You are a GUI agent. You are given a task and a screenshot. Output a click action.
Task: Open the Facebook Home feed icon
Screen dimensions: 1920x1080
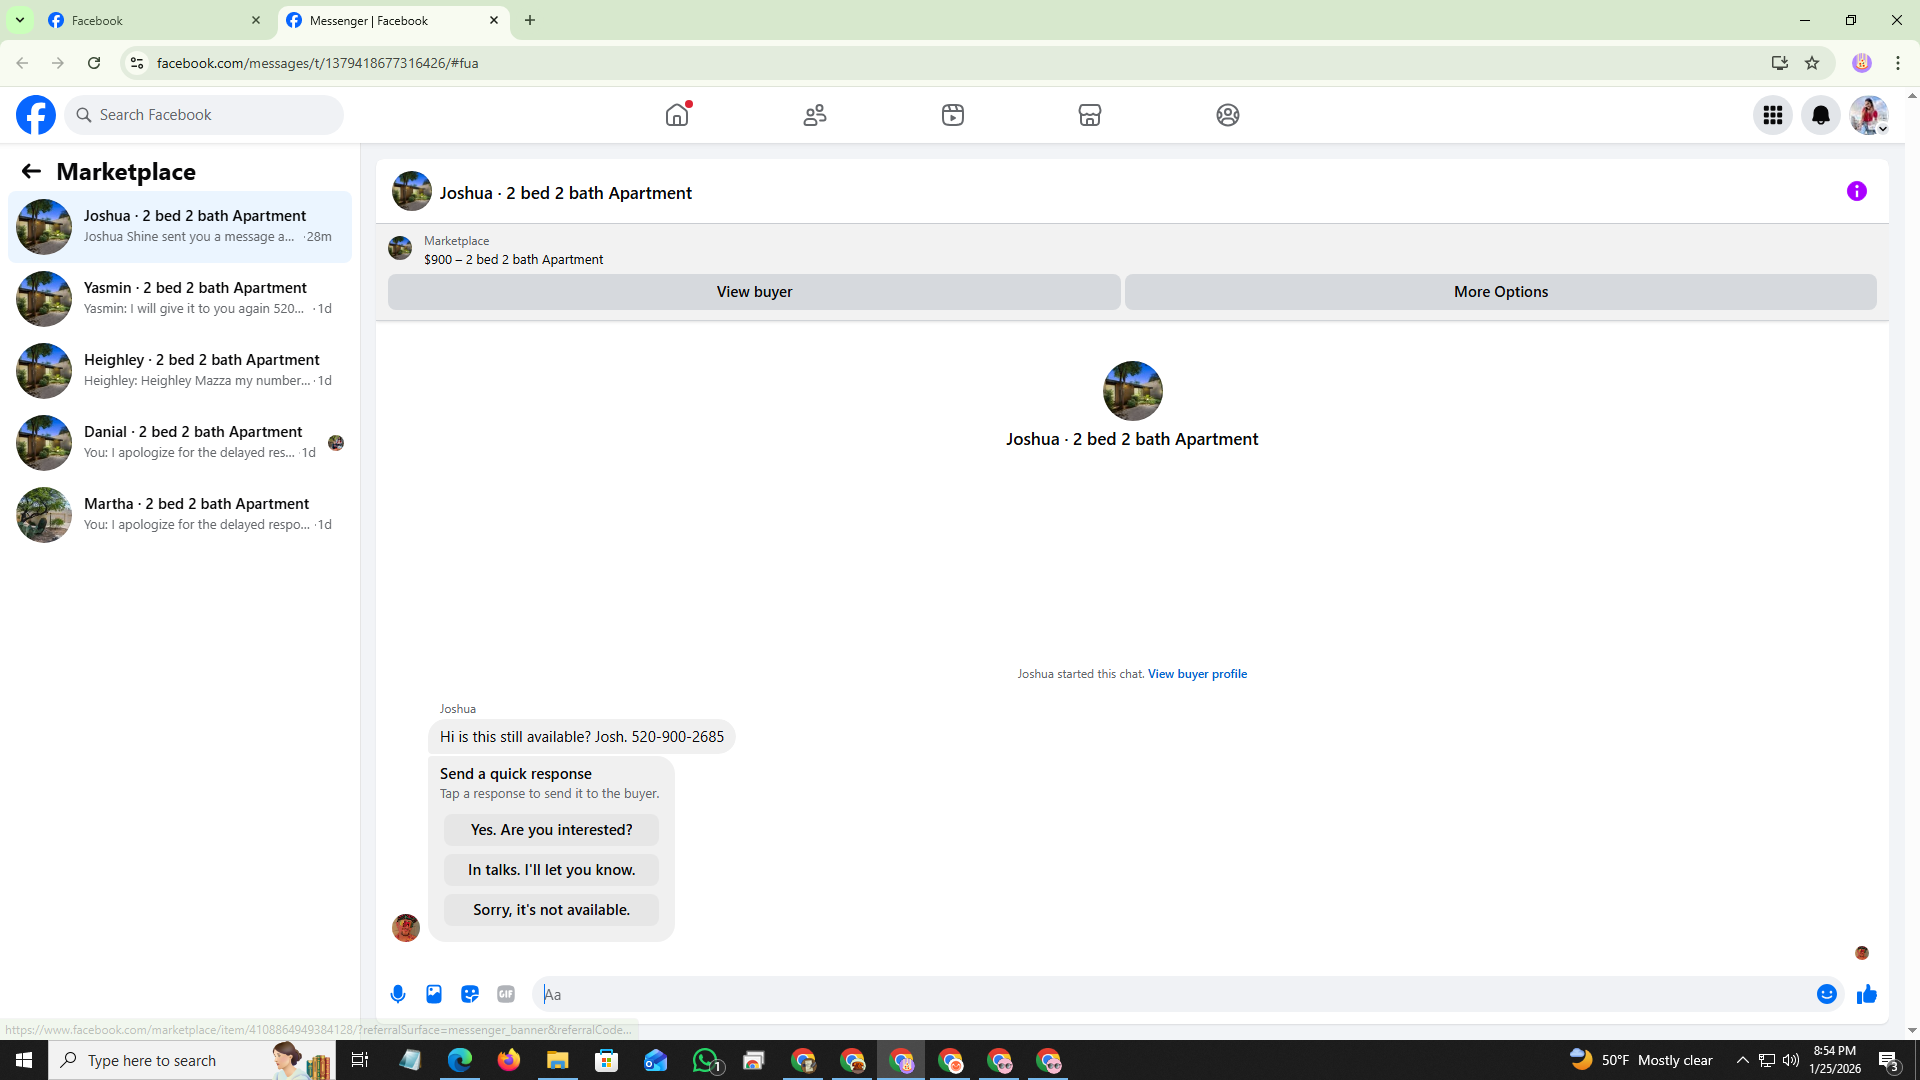click(677, 115)
